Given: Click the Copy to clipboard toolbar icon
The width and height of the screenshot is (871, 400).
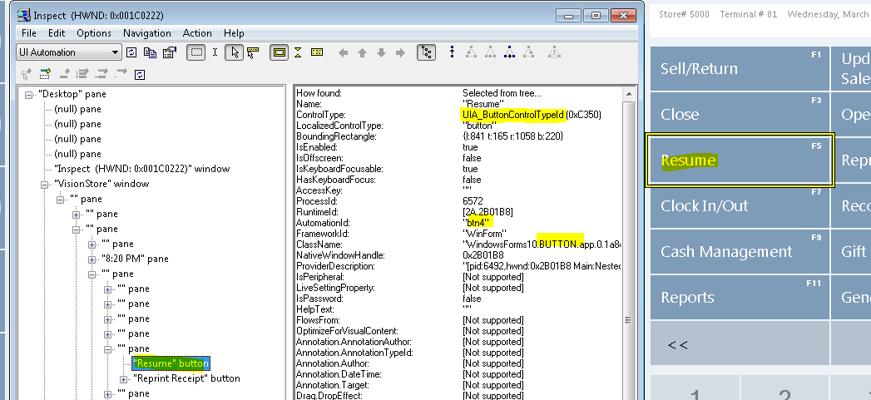Looking at the screenshot, I should (x=151, y=53).
